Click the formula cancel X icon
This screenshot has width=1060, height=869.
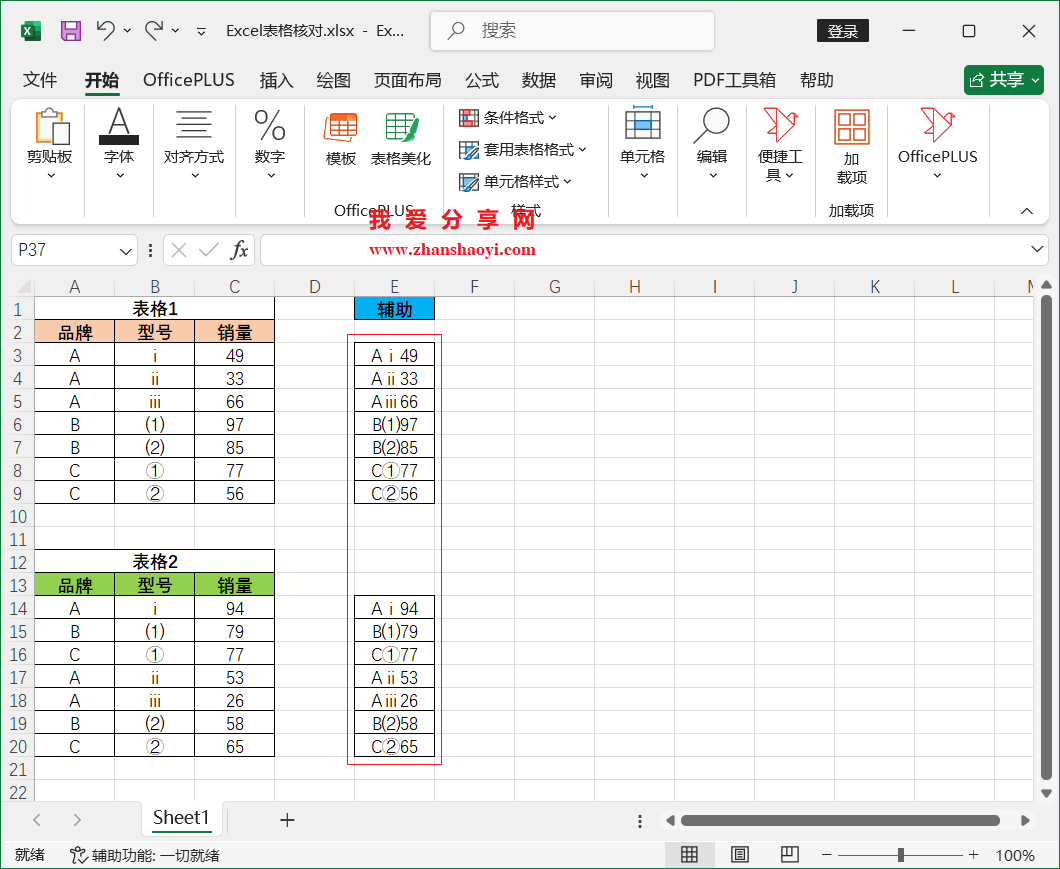coord(179,250)
